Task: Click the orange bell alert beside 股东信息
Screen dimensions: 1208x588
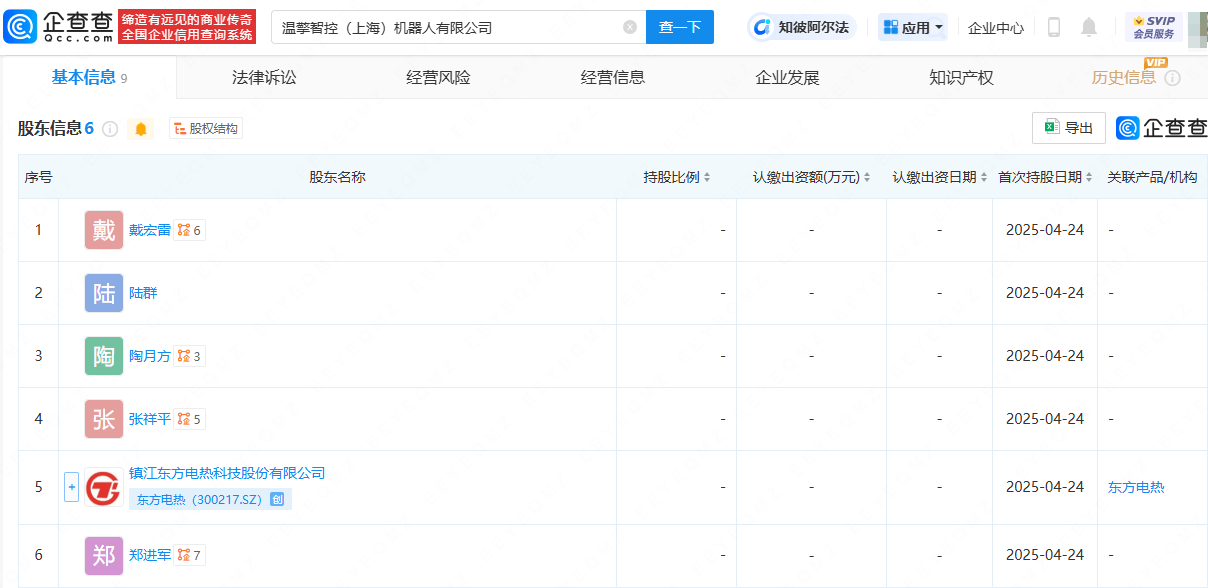Action: click(x=141, y=129)
